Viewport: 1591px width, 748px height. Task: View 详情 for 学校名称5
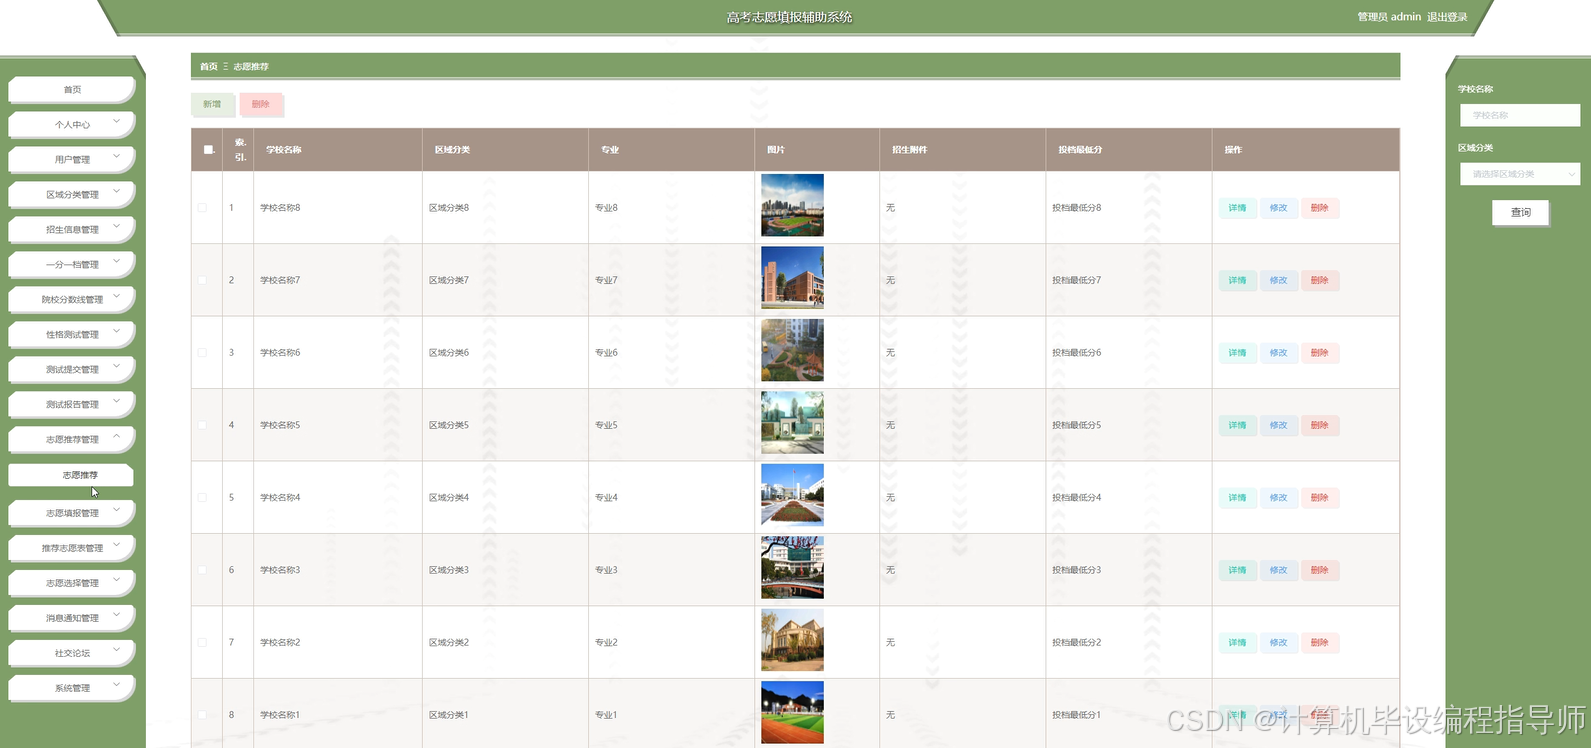1237,425
